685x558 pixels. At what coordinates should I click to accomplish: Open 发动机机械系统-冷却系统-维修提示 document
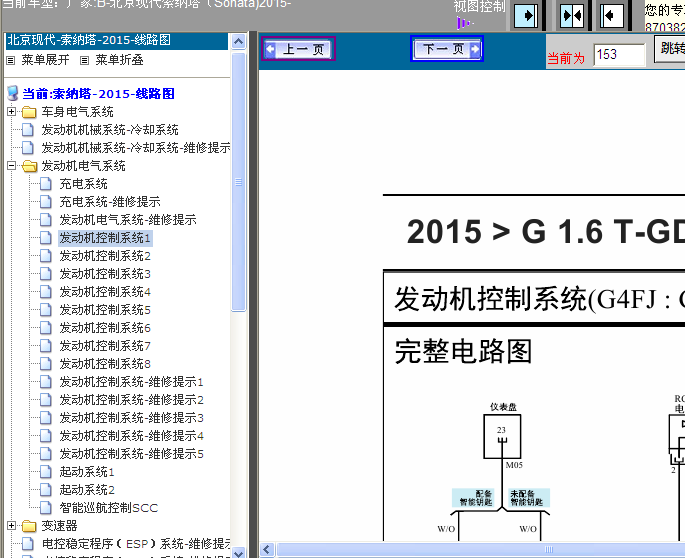click(136, 148)
